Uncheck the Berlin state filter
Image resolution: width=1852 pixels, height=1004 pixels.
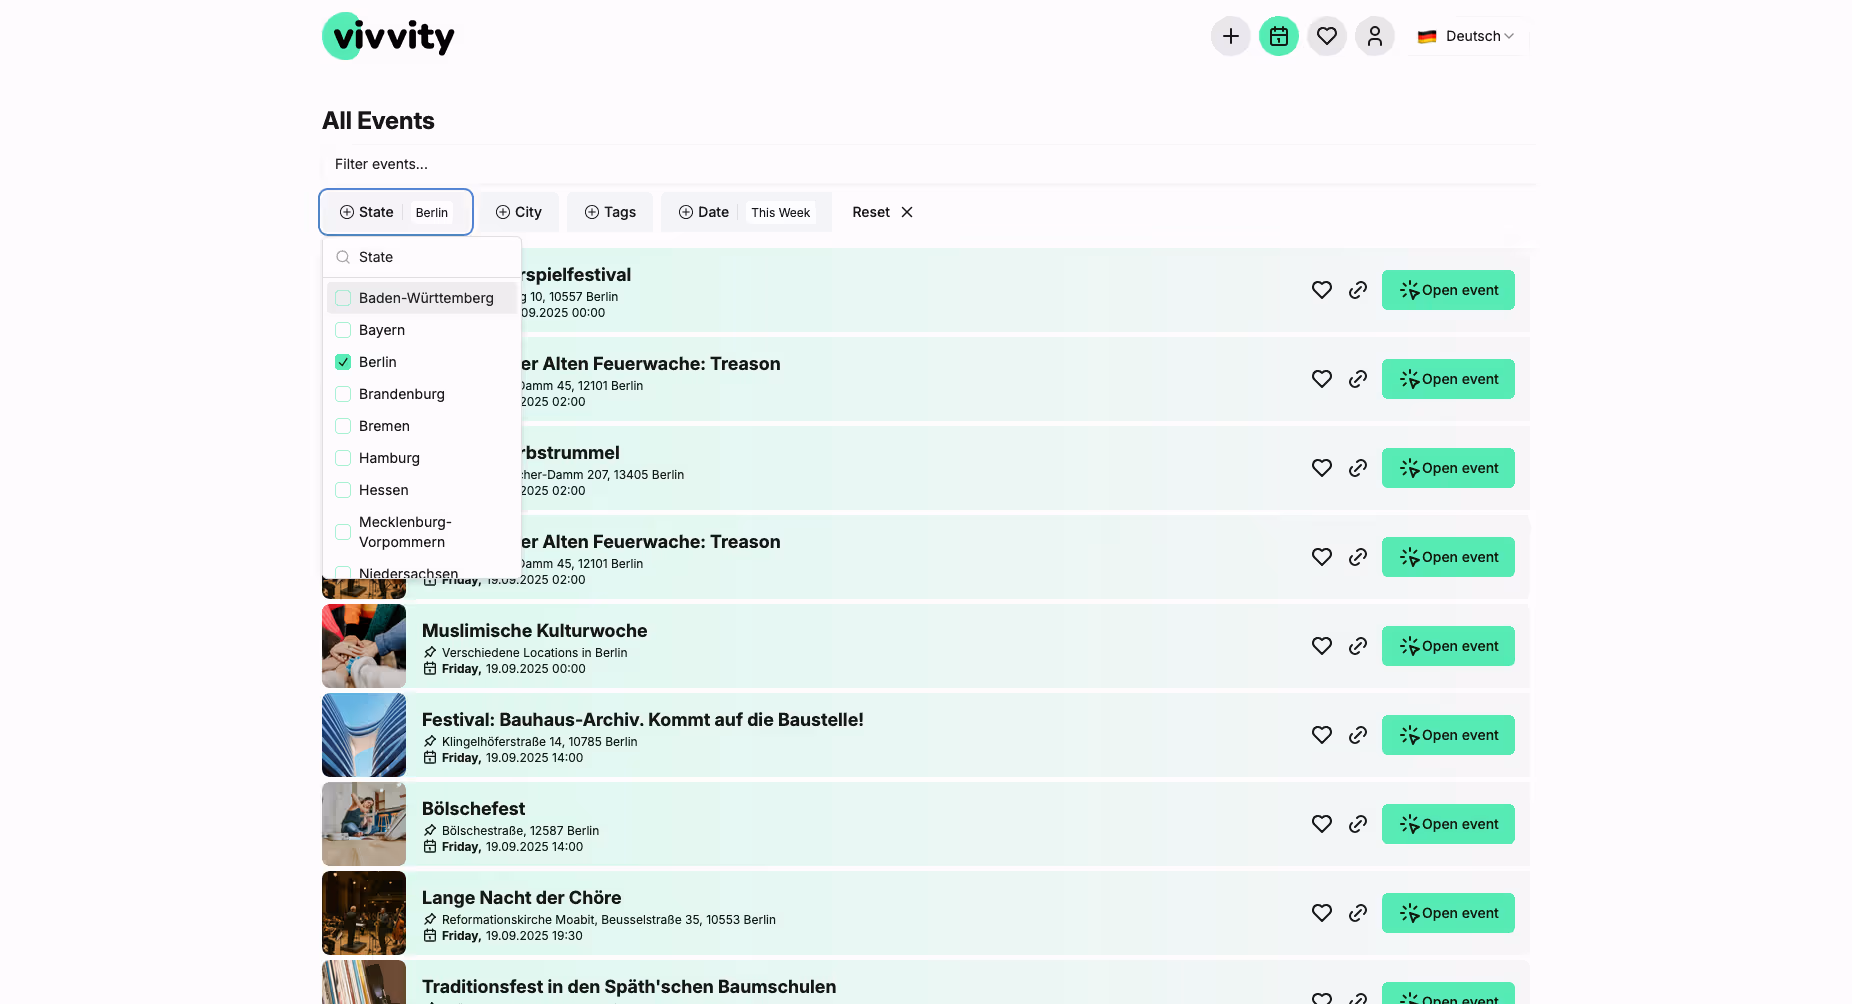[x=343, y=362]
